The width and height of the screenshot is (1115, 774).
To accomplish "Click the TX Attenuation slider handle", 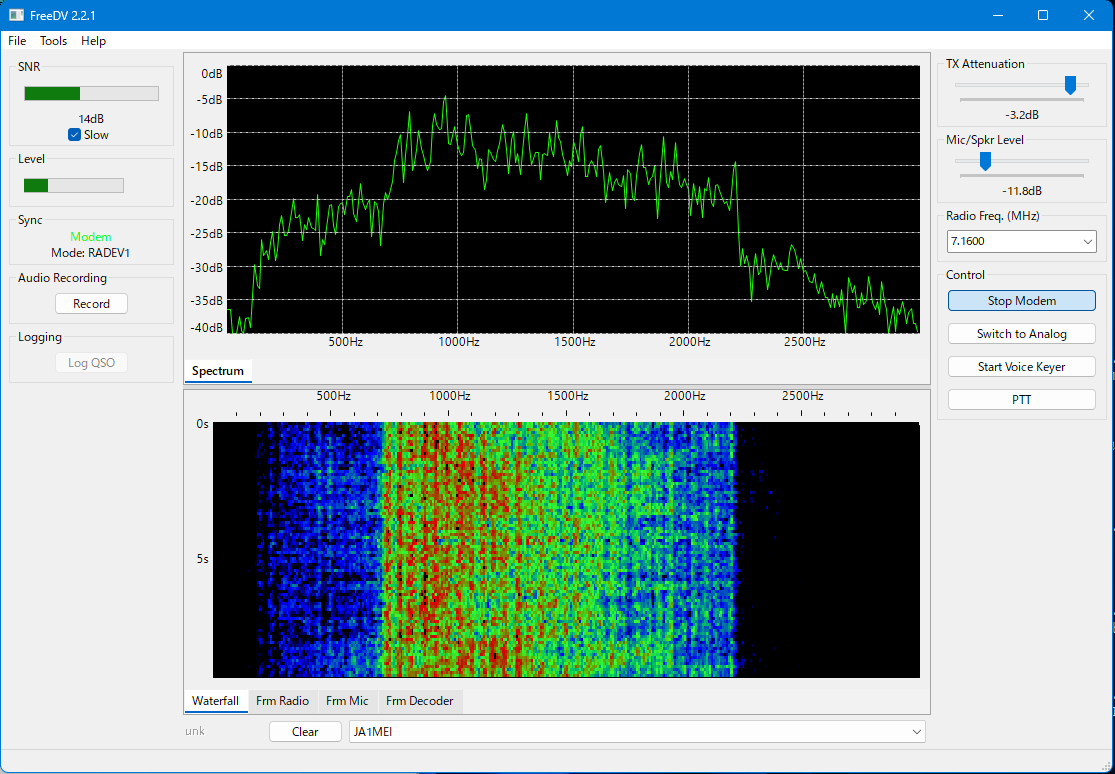I will point(1070,86).
